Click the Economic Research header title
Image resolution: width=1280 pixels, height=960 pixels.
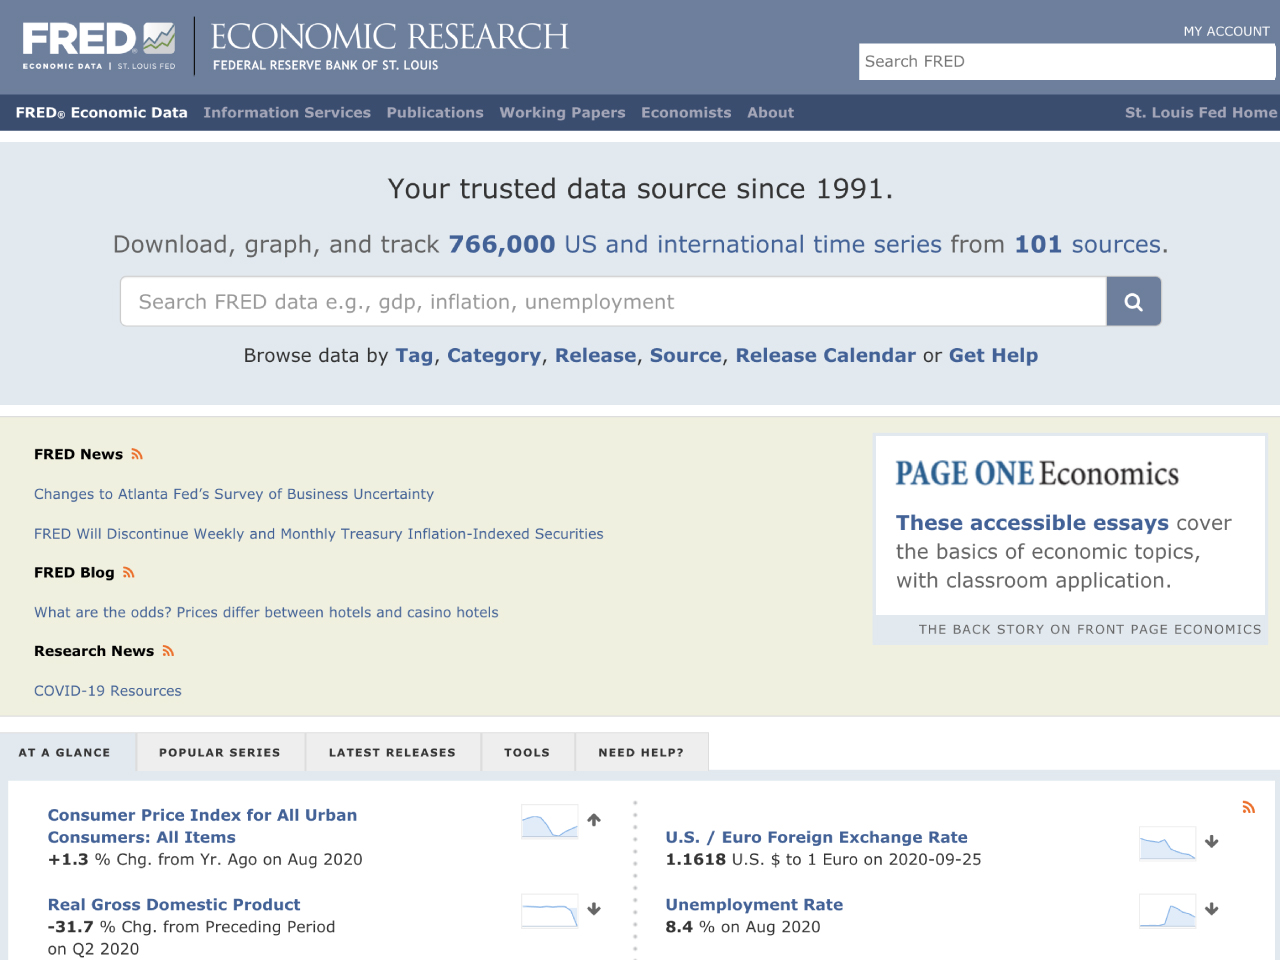pos(389,37)
